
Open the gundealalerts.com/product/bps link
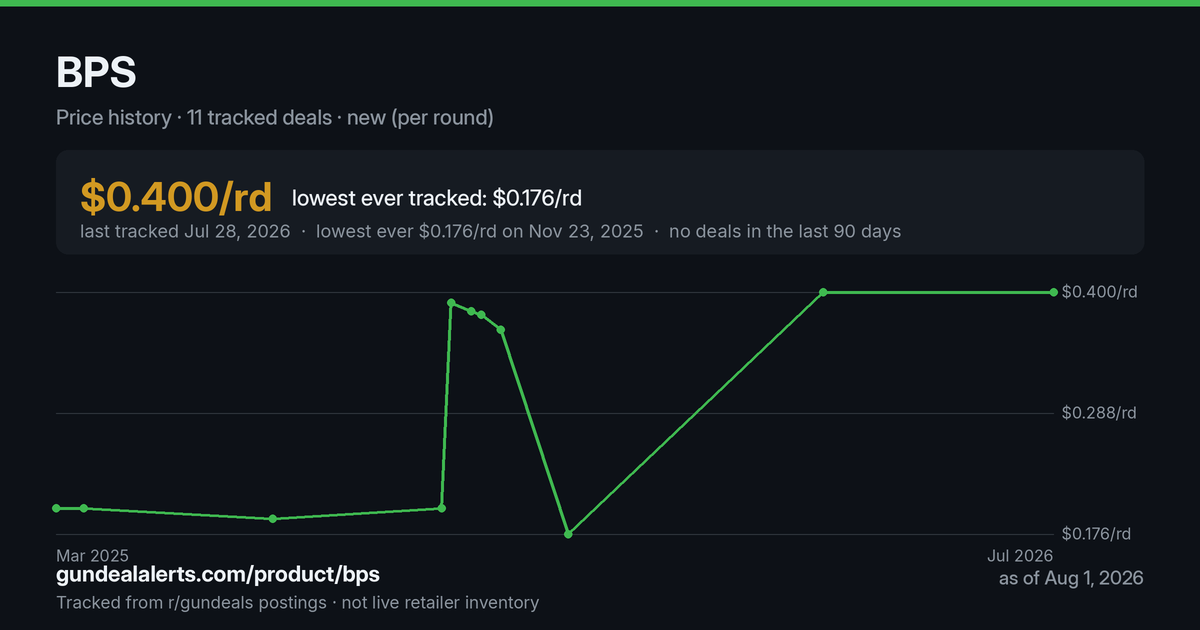pos(218,575)
